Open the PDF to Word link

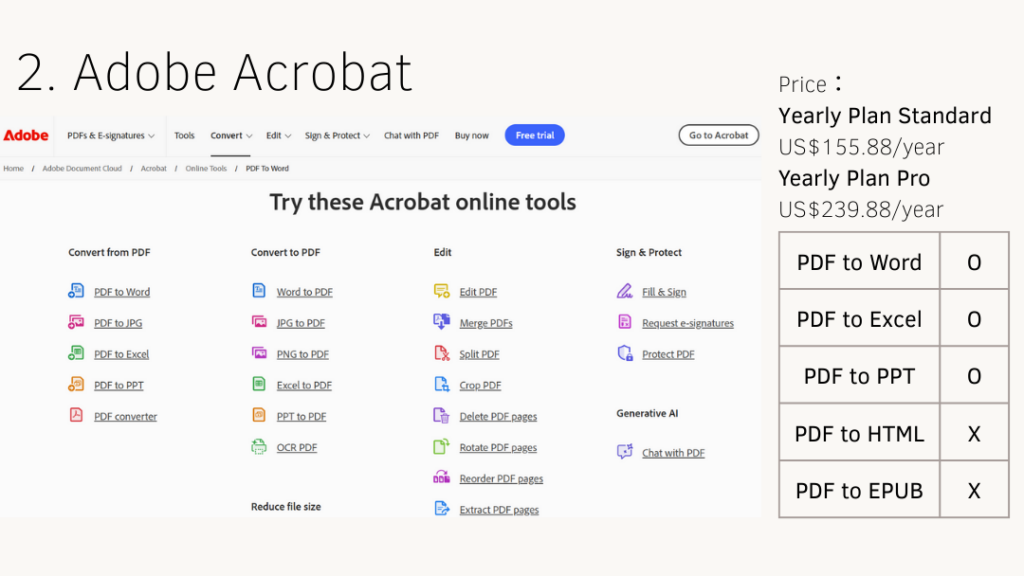122,292
